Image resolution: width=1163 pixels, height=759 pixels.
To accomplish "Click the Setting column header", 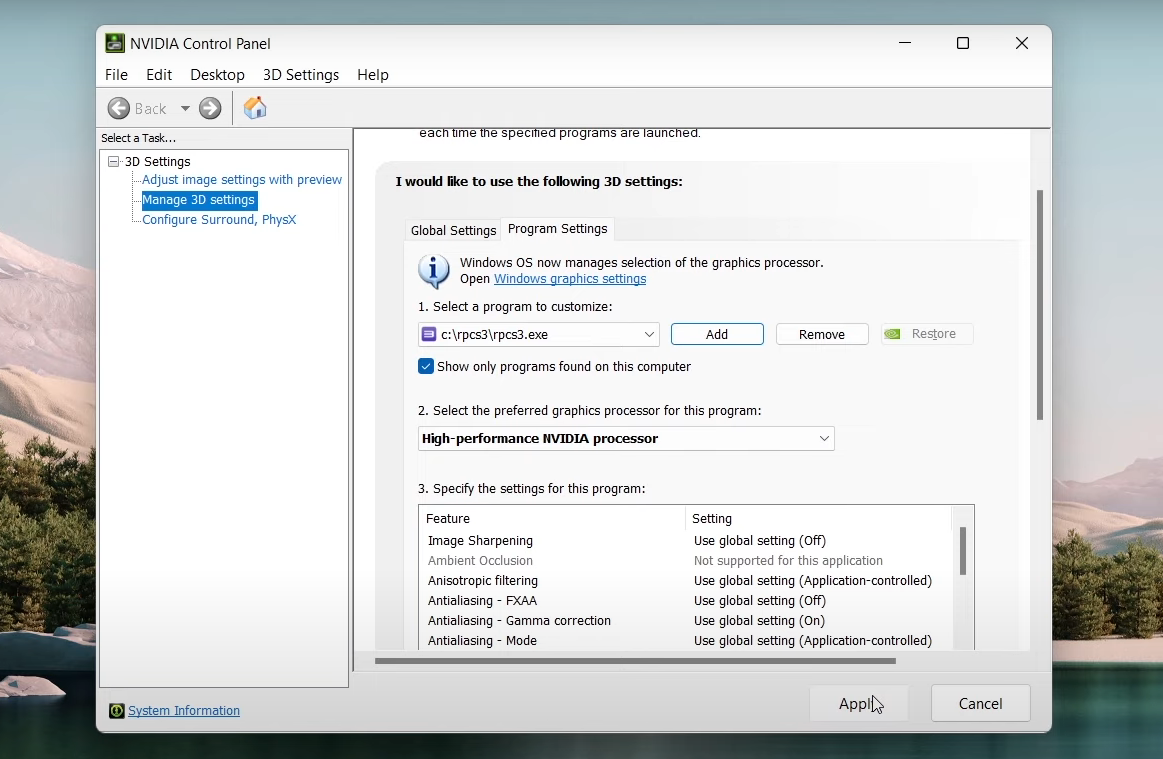I will [x=818, y=519].
